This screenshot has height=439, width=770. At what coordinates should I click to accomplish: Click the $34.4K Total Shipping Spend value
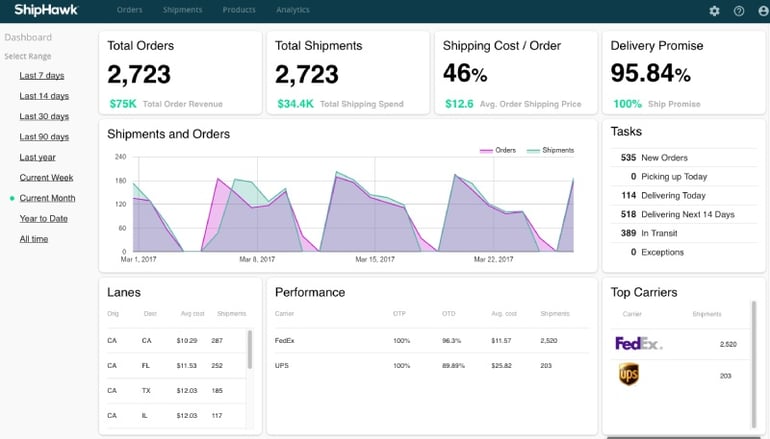click(295, 104)
